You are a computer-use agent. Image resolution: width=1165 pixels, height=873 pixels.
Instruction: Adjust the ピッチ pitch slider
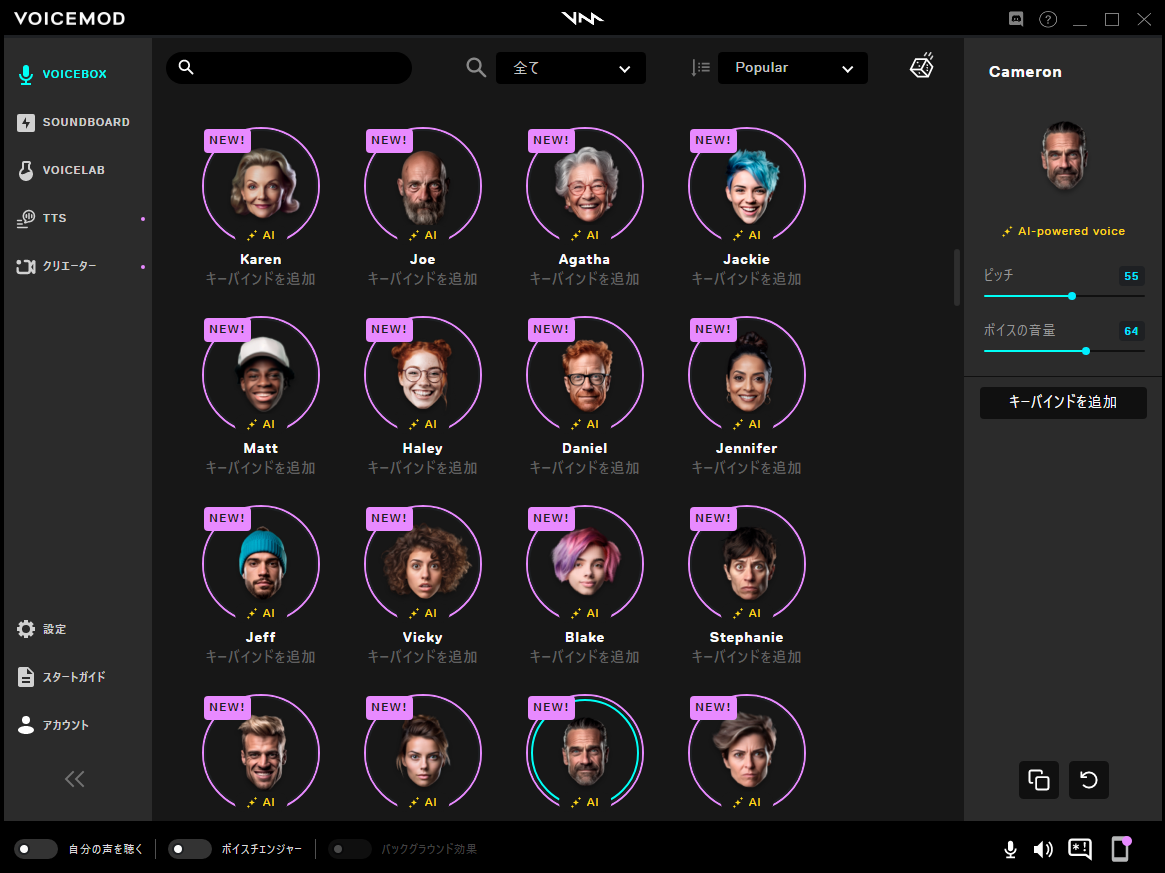point(1064,296)
